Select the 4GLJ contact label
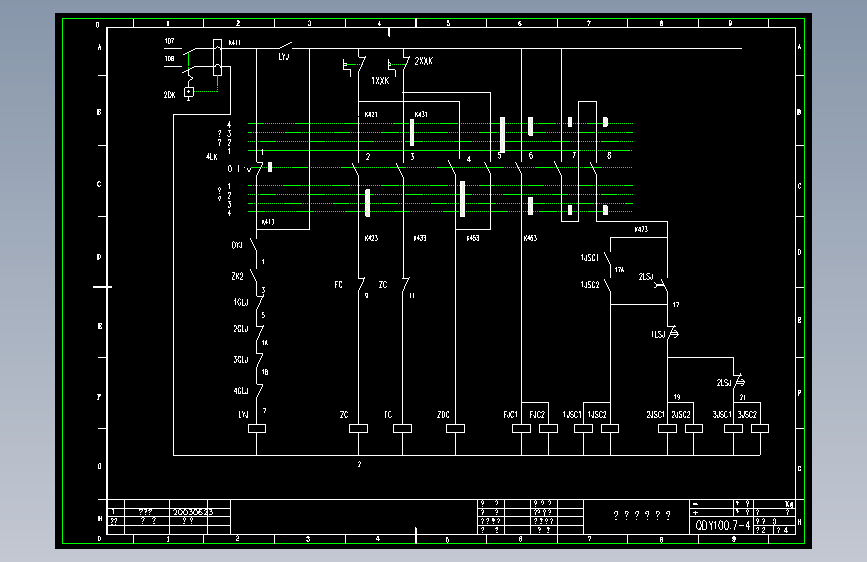The height and width of the screenshot is (562, 867). coord(241,391)
